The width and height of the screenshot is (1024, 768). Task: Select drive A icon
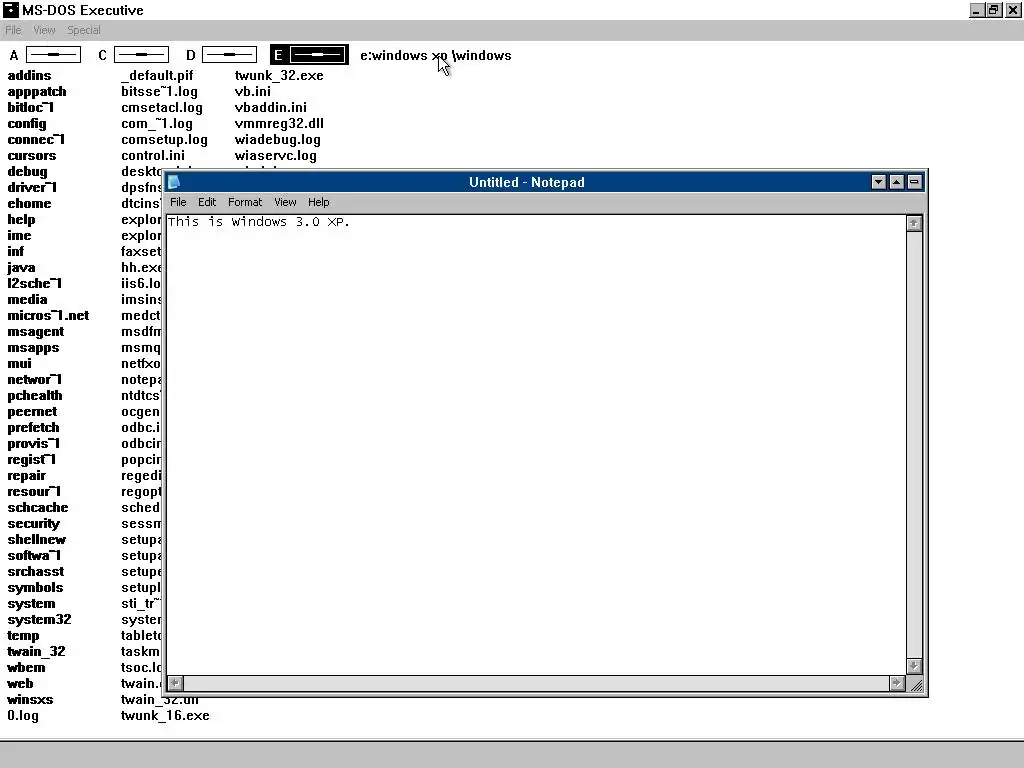point(54,55)
